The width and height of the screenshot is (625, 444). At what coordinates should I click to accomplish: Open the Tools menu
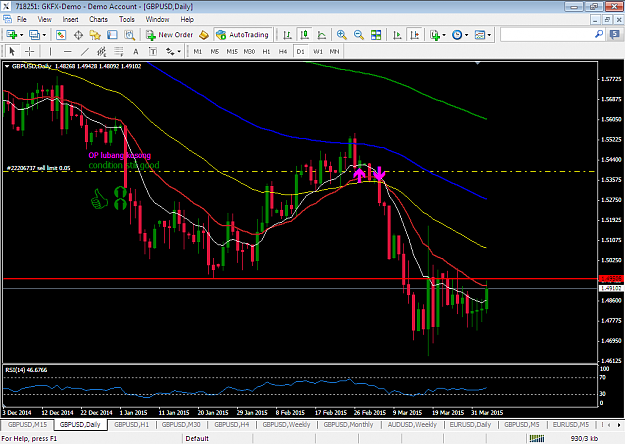(x=127, y=19)
